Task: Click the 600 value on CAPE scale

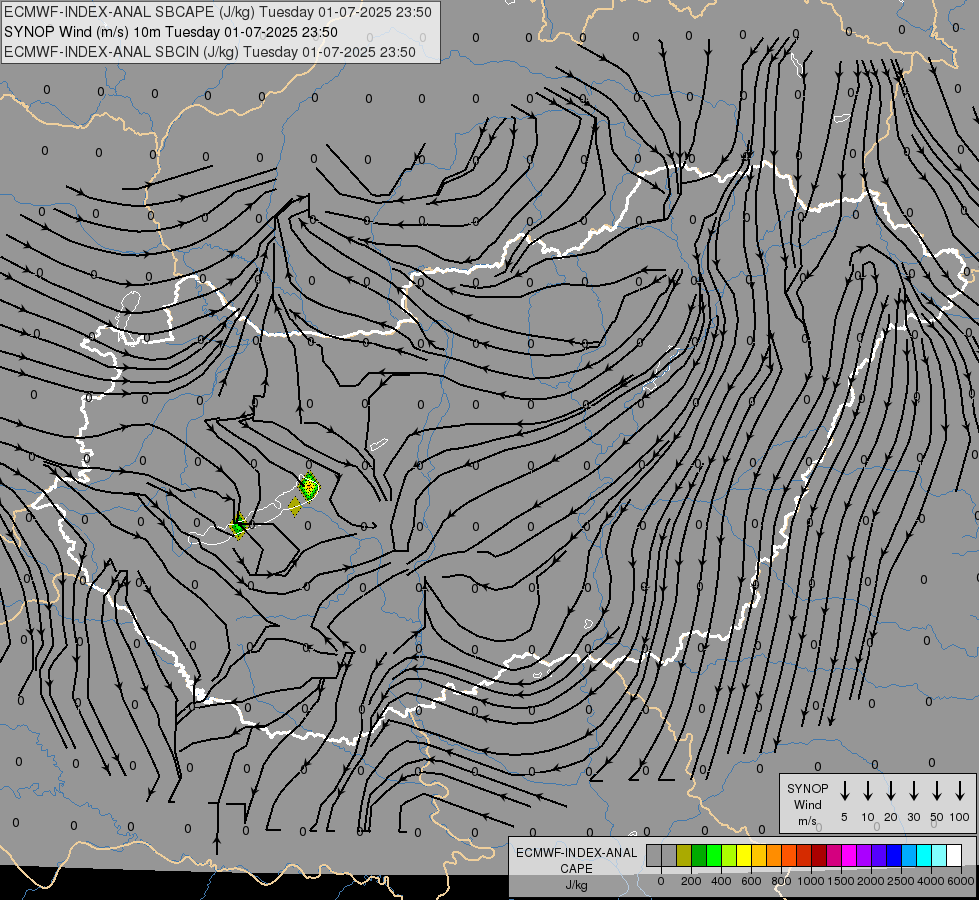Action: 751,881
